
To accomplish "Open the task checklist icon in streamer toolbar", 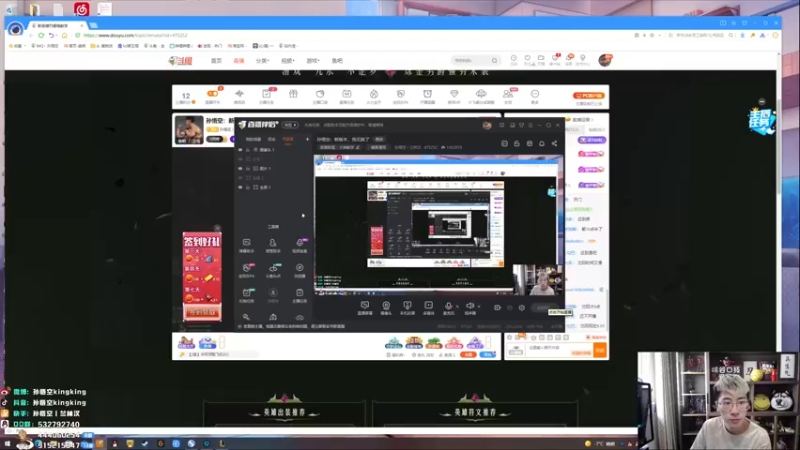I will pos(266,94).
